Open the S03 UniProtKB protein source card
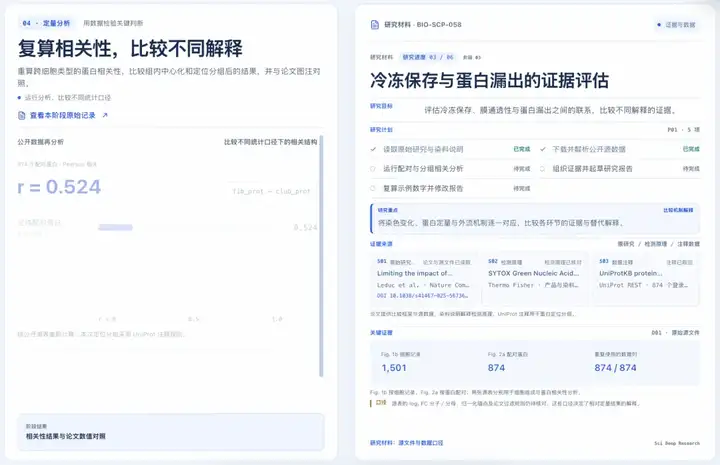The image size is (720, 465). point(646,279)
